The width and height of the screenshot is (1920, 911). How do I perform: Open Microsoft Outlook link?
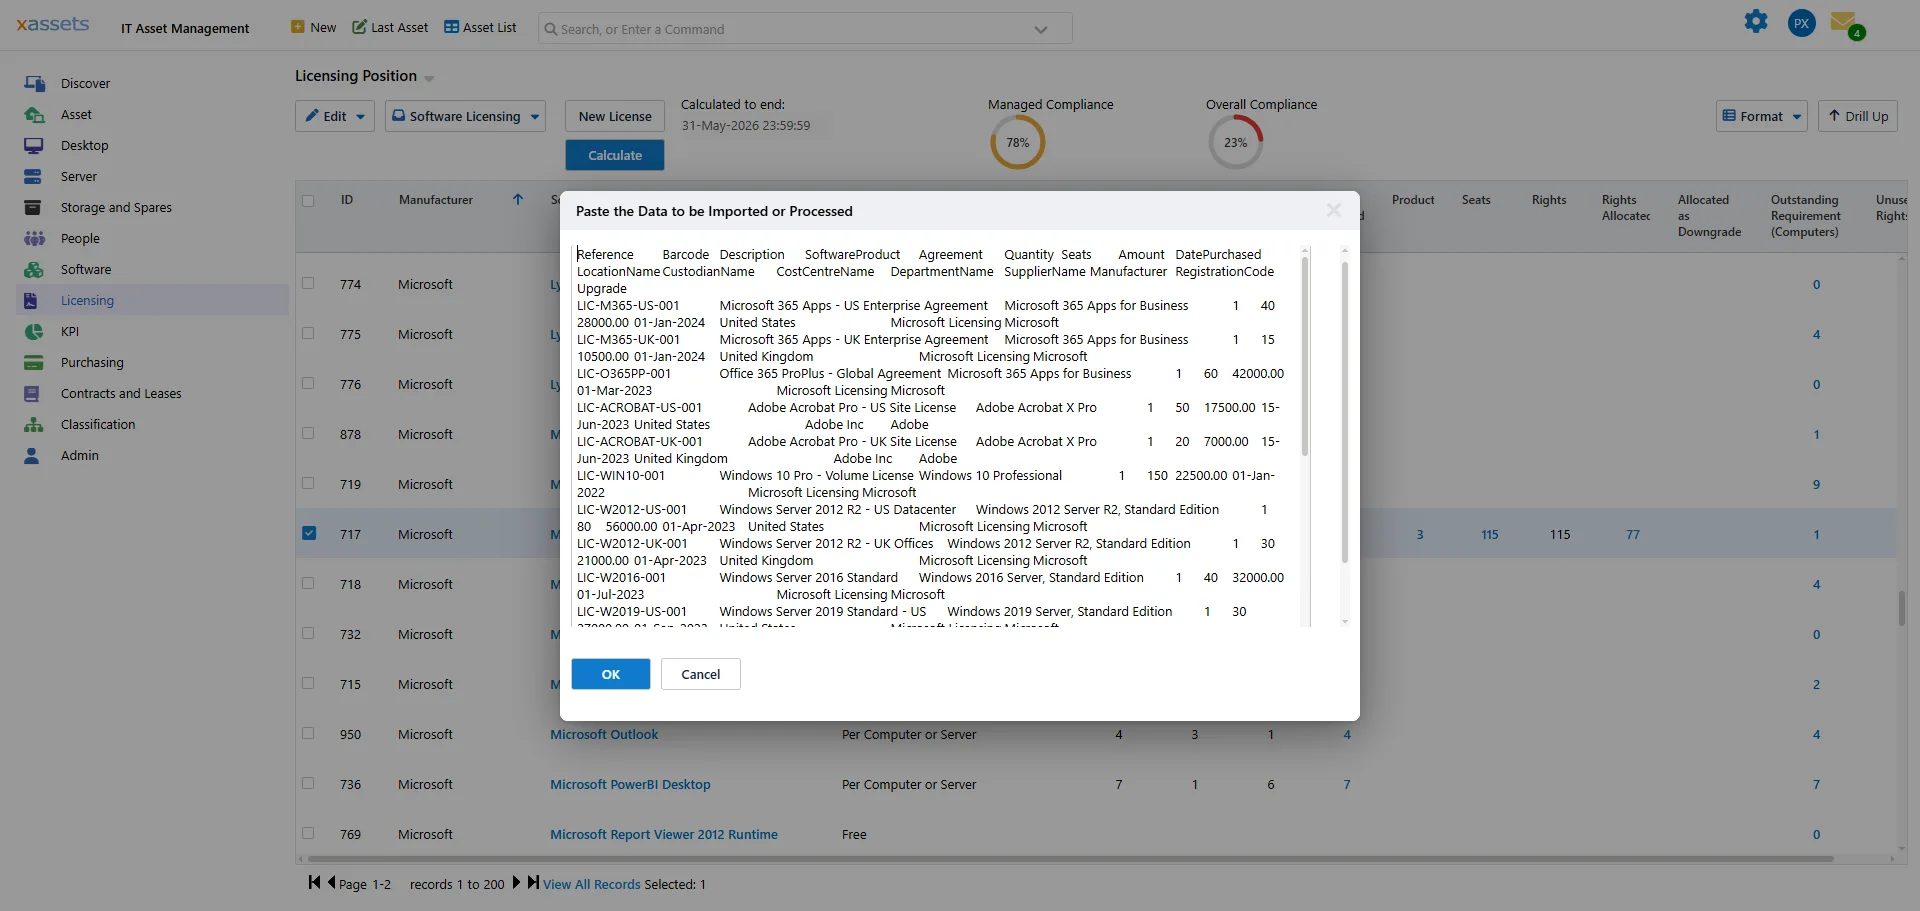(x=604, y=734)
